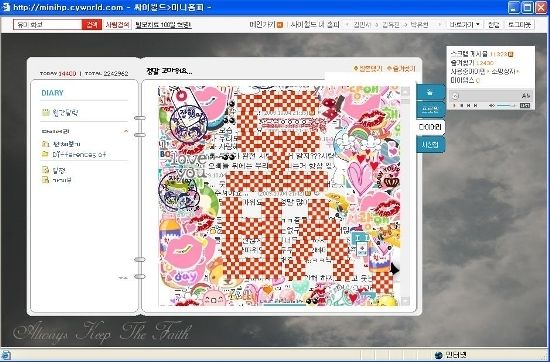Open the 데이터스 link in the side widget
The height and width of the screenshot is (362, 550).
pos(462,80)
